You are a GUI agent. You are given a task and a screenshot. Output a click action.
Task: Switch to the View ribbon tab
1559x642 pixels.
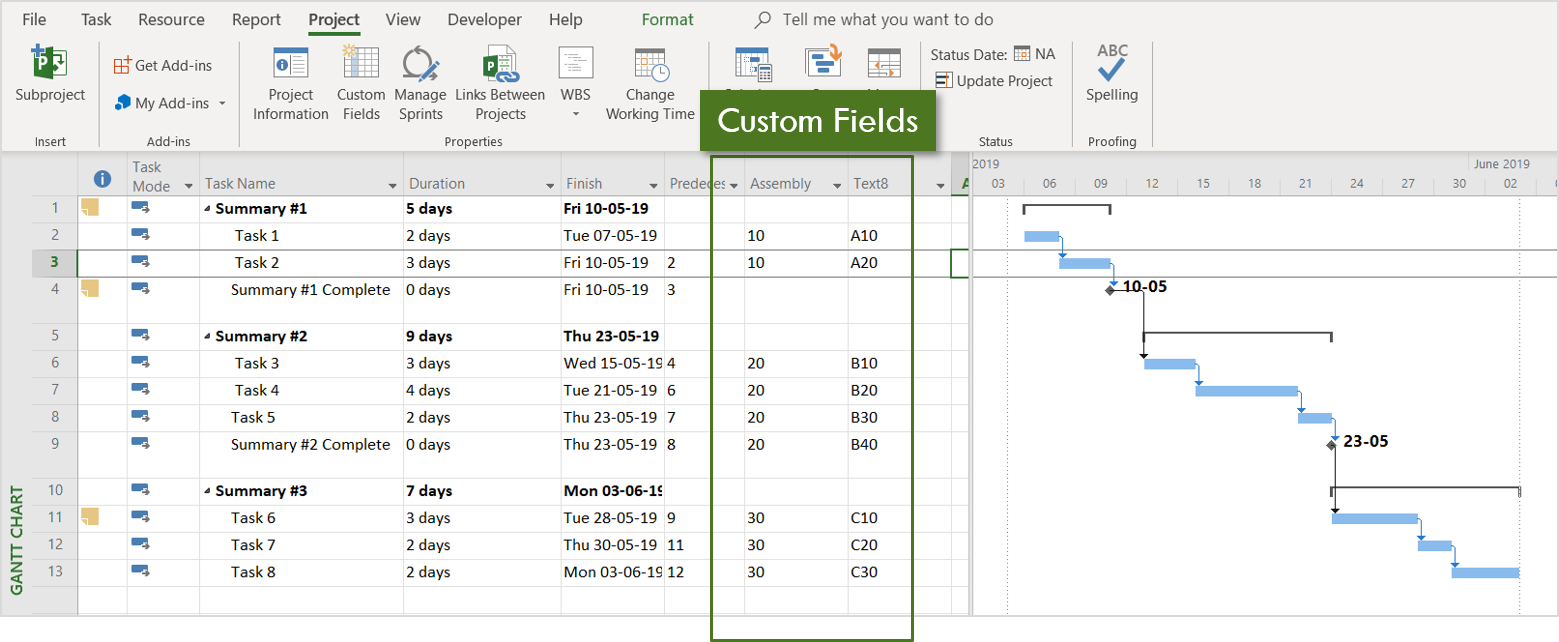[403, 19]
